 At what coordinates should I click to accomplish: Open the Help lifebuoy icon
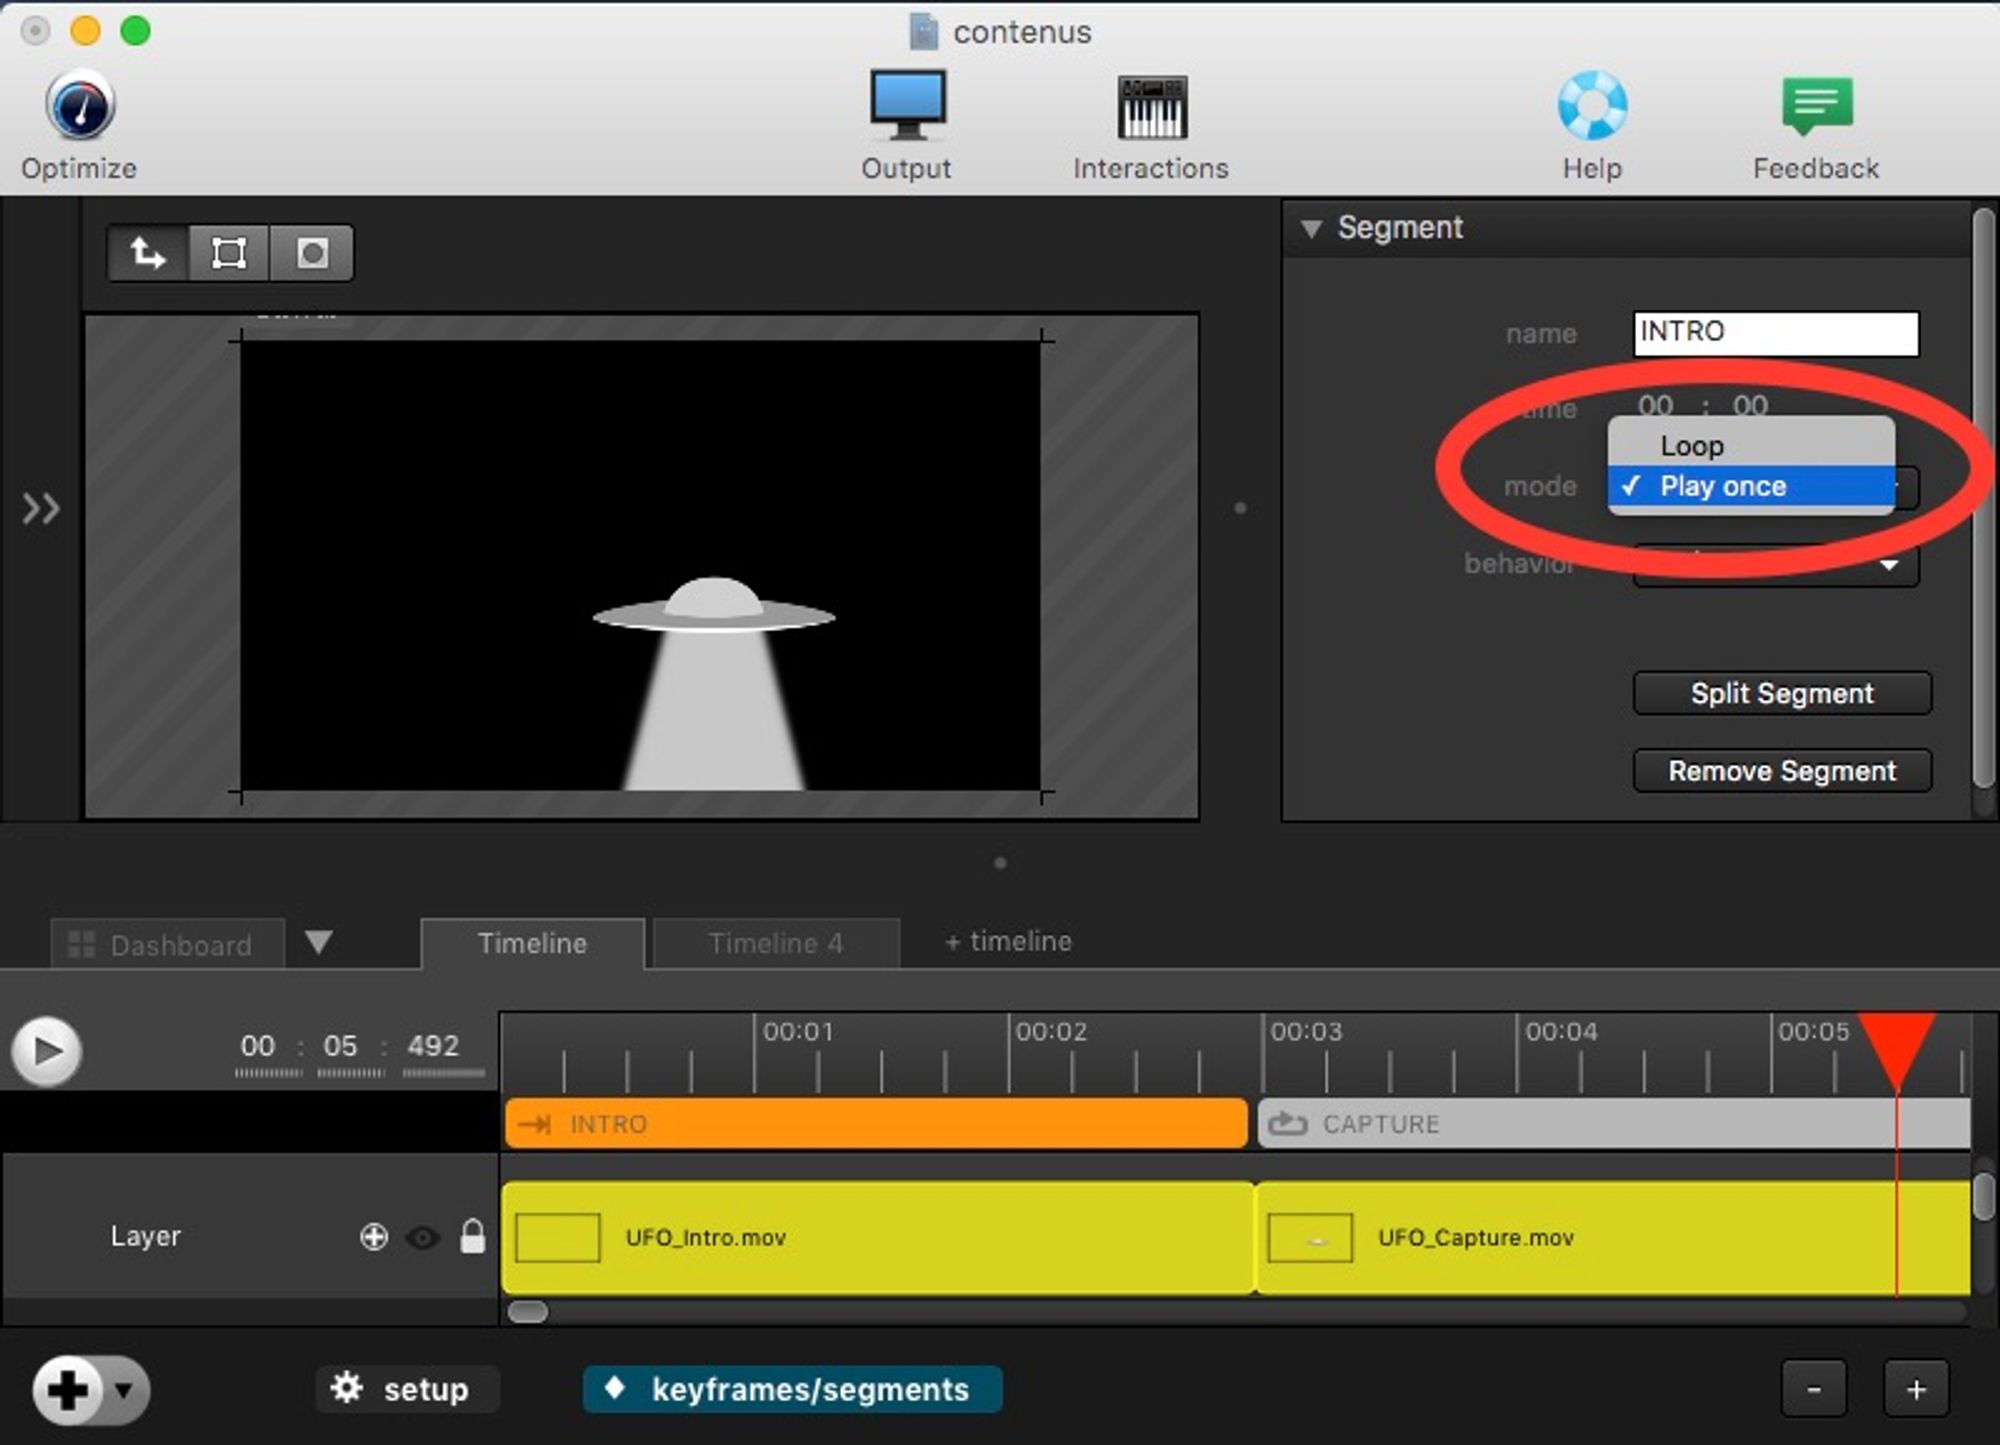pyautogui.click(x=1592, y=106)
